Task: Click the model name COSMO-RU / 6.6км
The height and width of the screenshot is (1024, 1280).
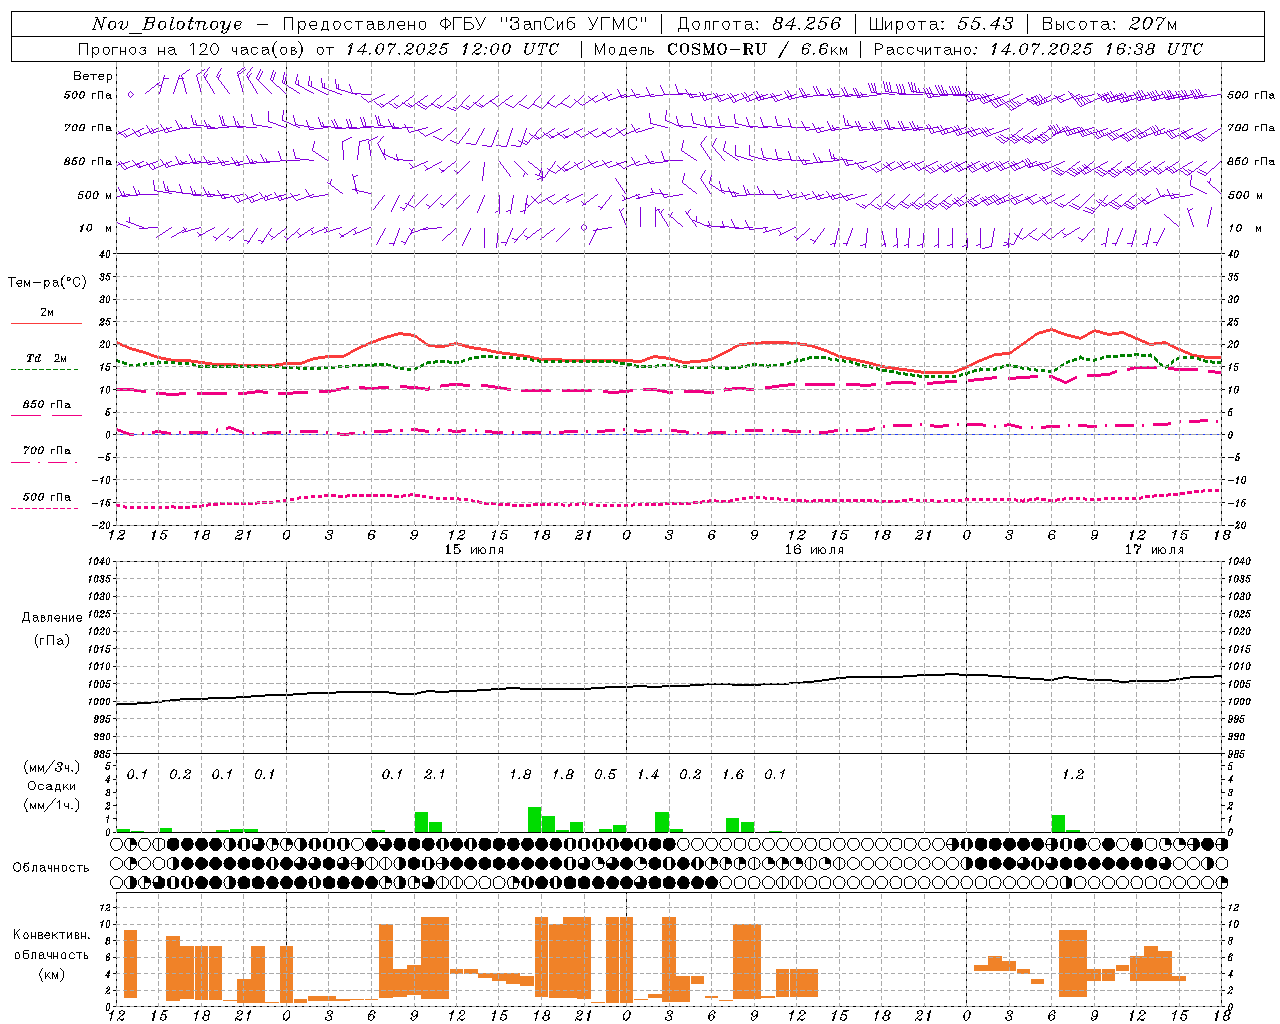Action: (758, 49)
